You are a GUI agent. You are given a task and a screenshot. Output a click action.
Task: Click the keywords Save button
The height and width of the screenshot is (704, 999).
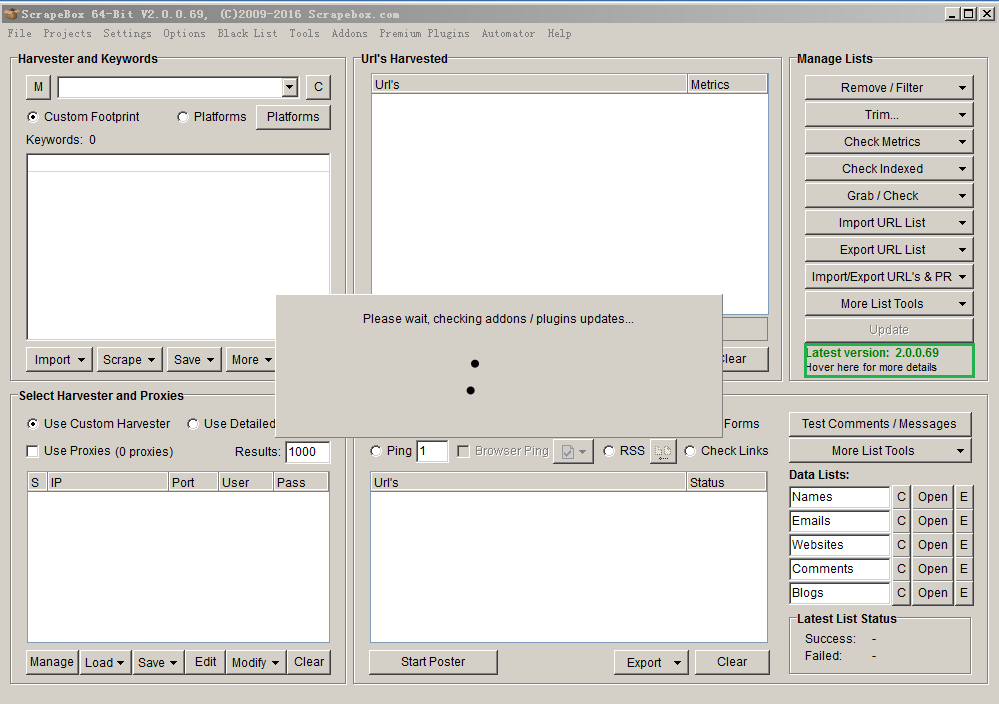click(194, 360)
